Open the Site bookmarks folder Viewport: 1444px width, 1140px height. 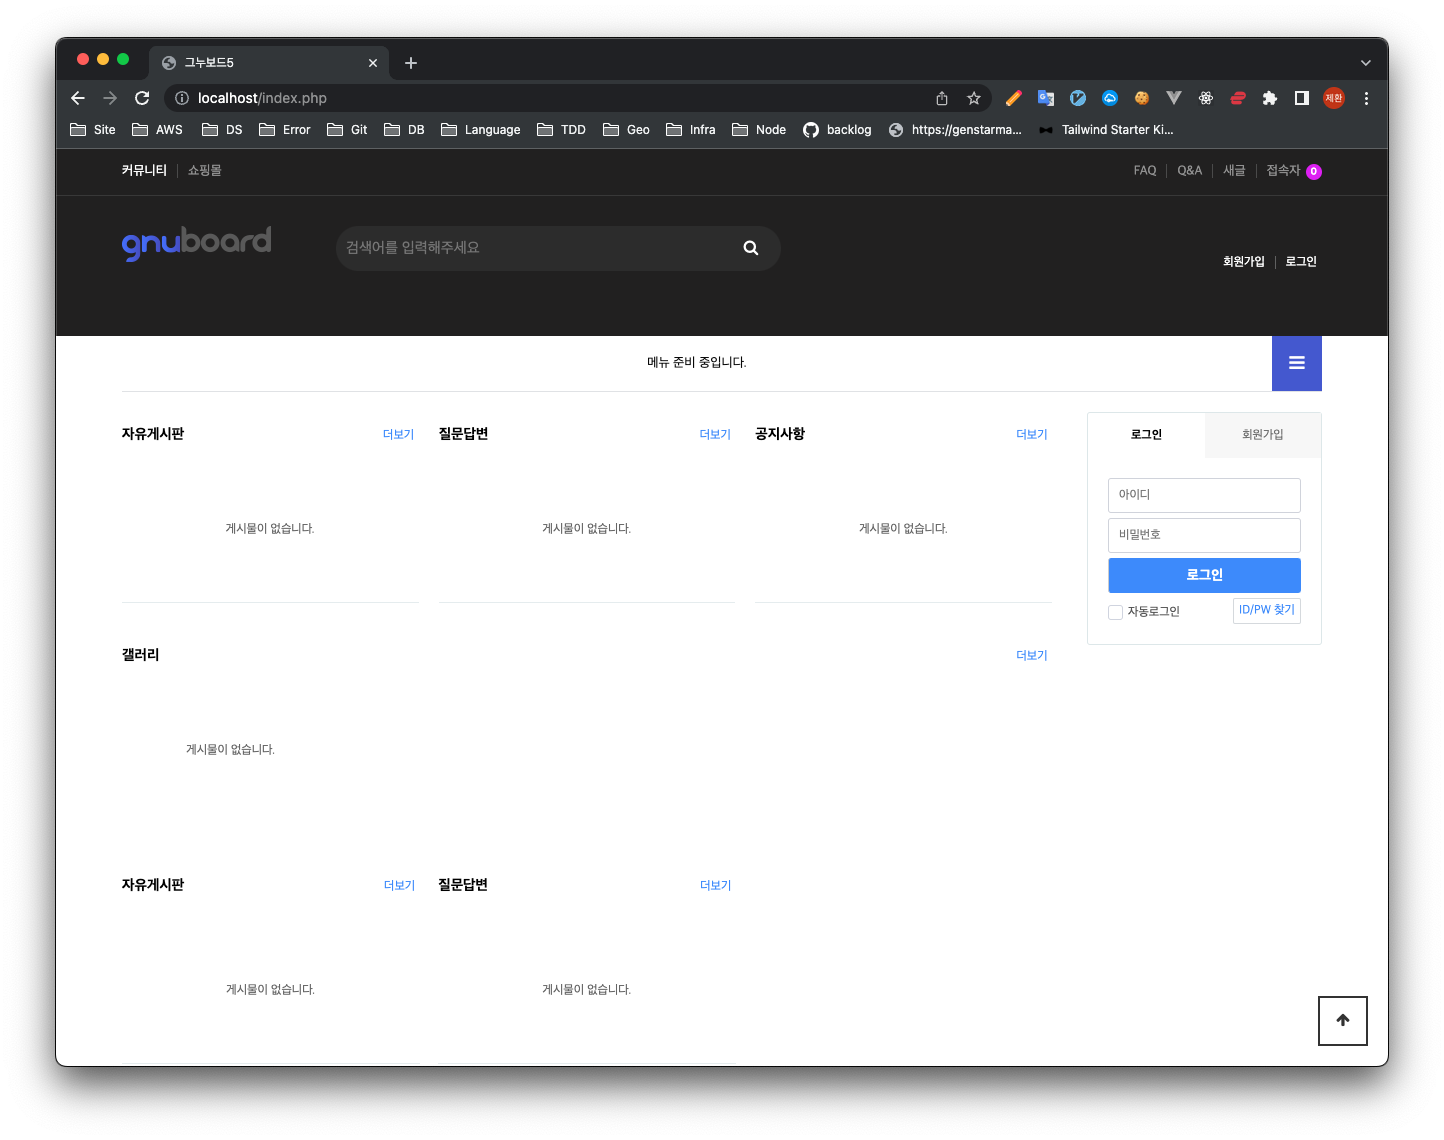(93, 130)
